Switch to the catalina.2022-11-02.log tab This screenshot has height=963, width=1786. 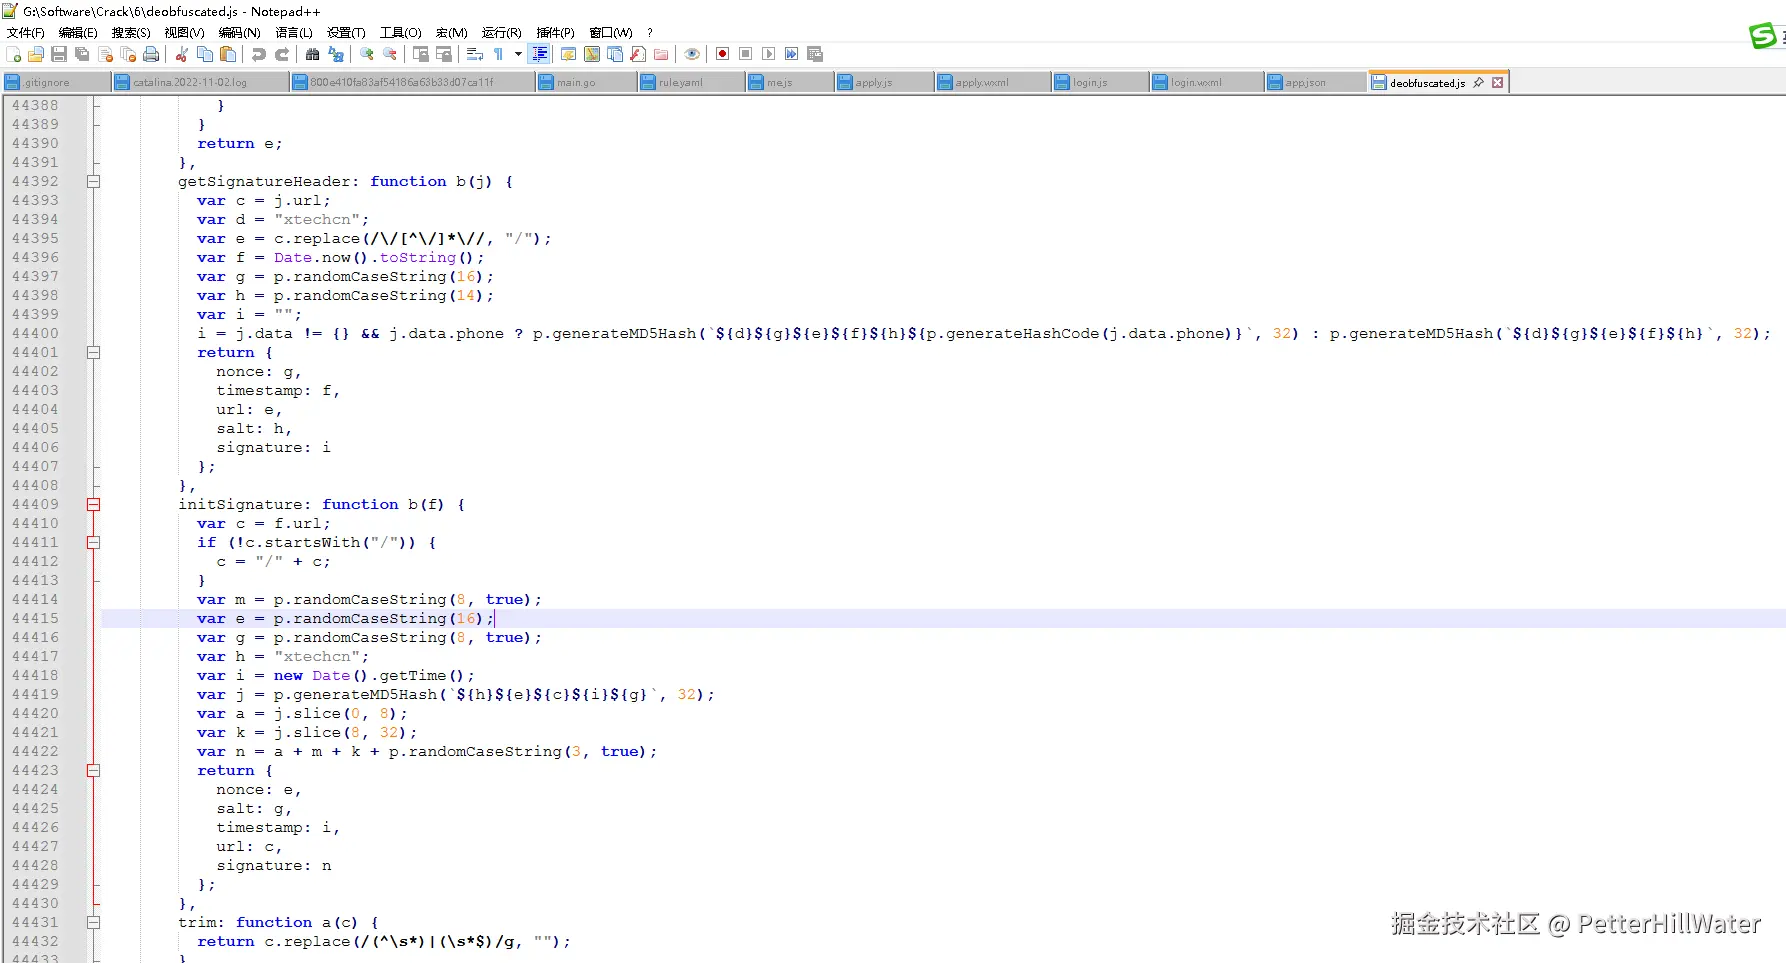click(201, 83)
